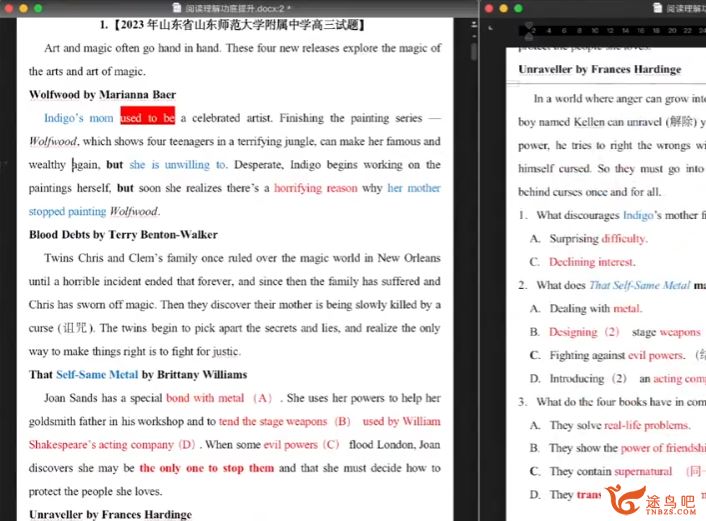Maximize the right Word window with the green button
Viewport: 706px width, 521px height.
click(519, 8)
